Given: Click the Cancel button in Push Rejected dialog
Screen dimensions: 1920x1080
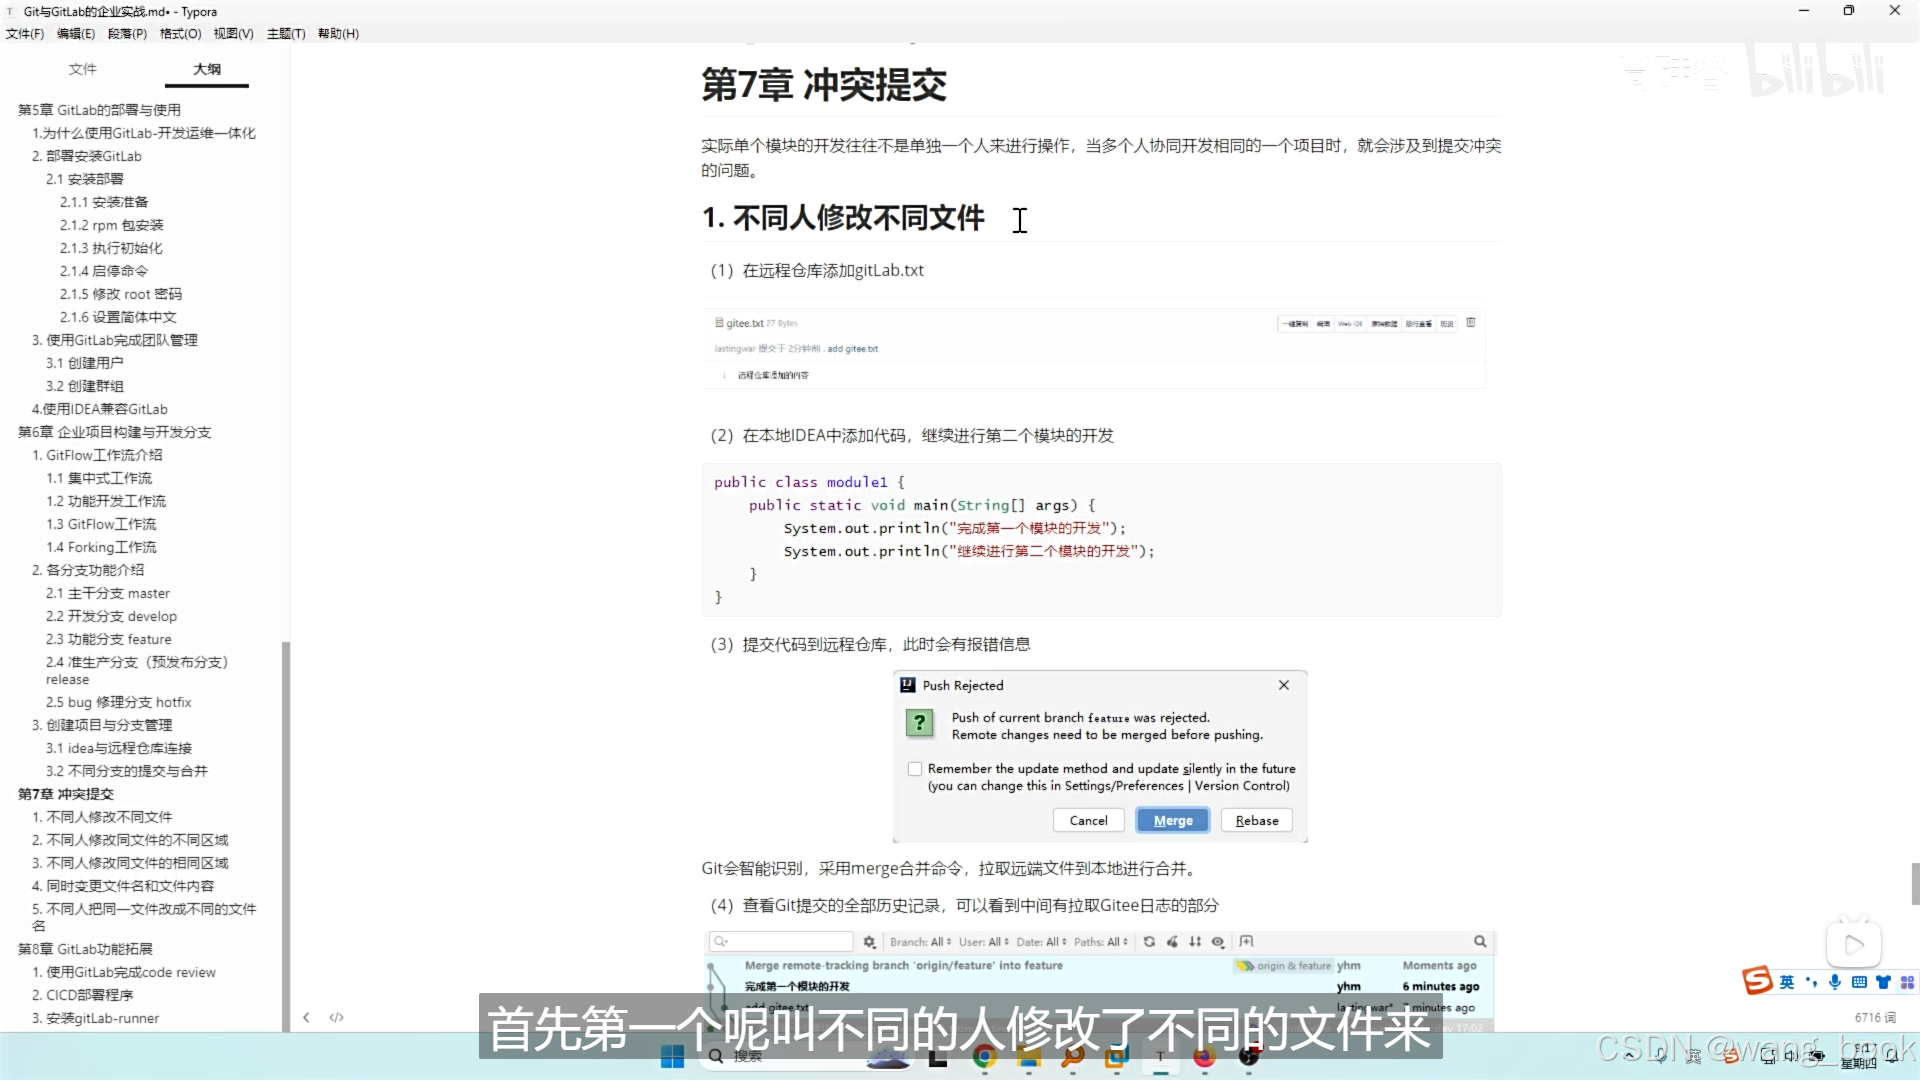Looking at the screenshot, I should pos(1088,820).
